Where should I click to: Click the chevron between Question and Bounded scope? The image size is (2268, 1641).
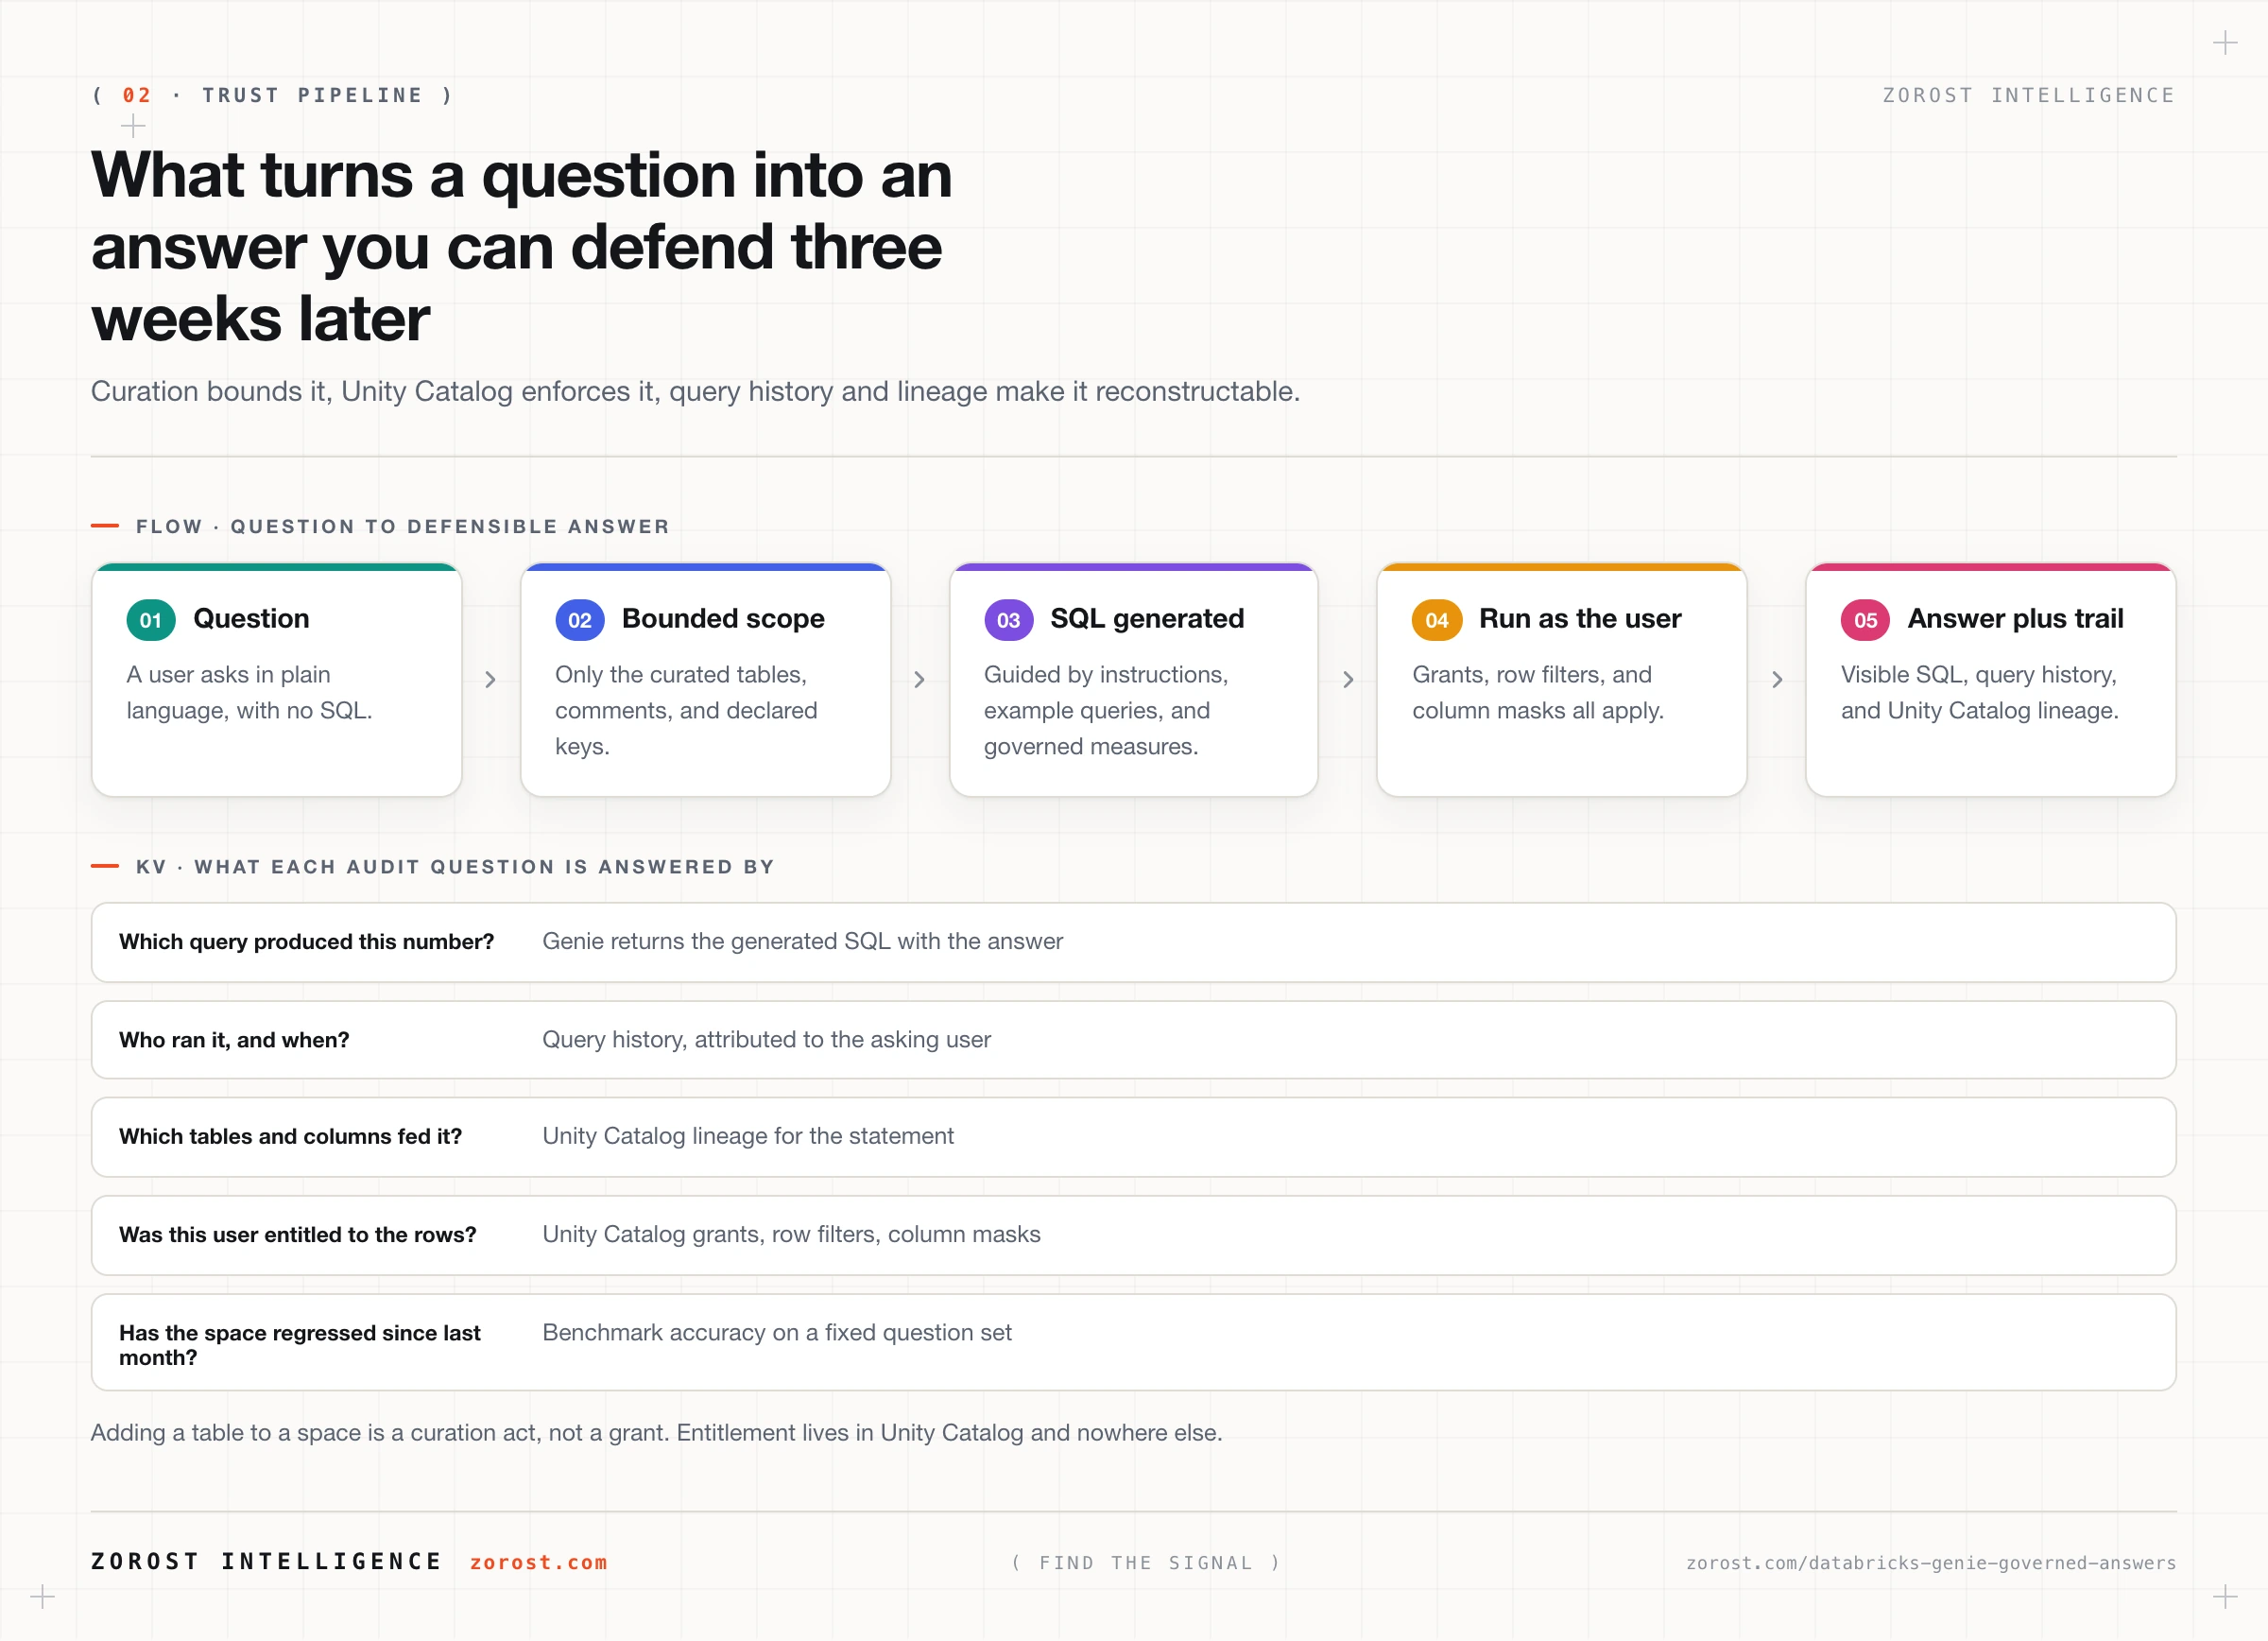[490, 680]
